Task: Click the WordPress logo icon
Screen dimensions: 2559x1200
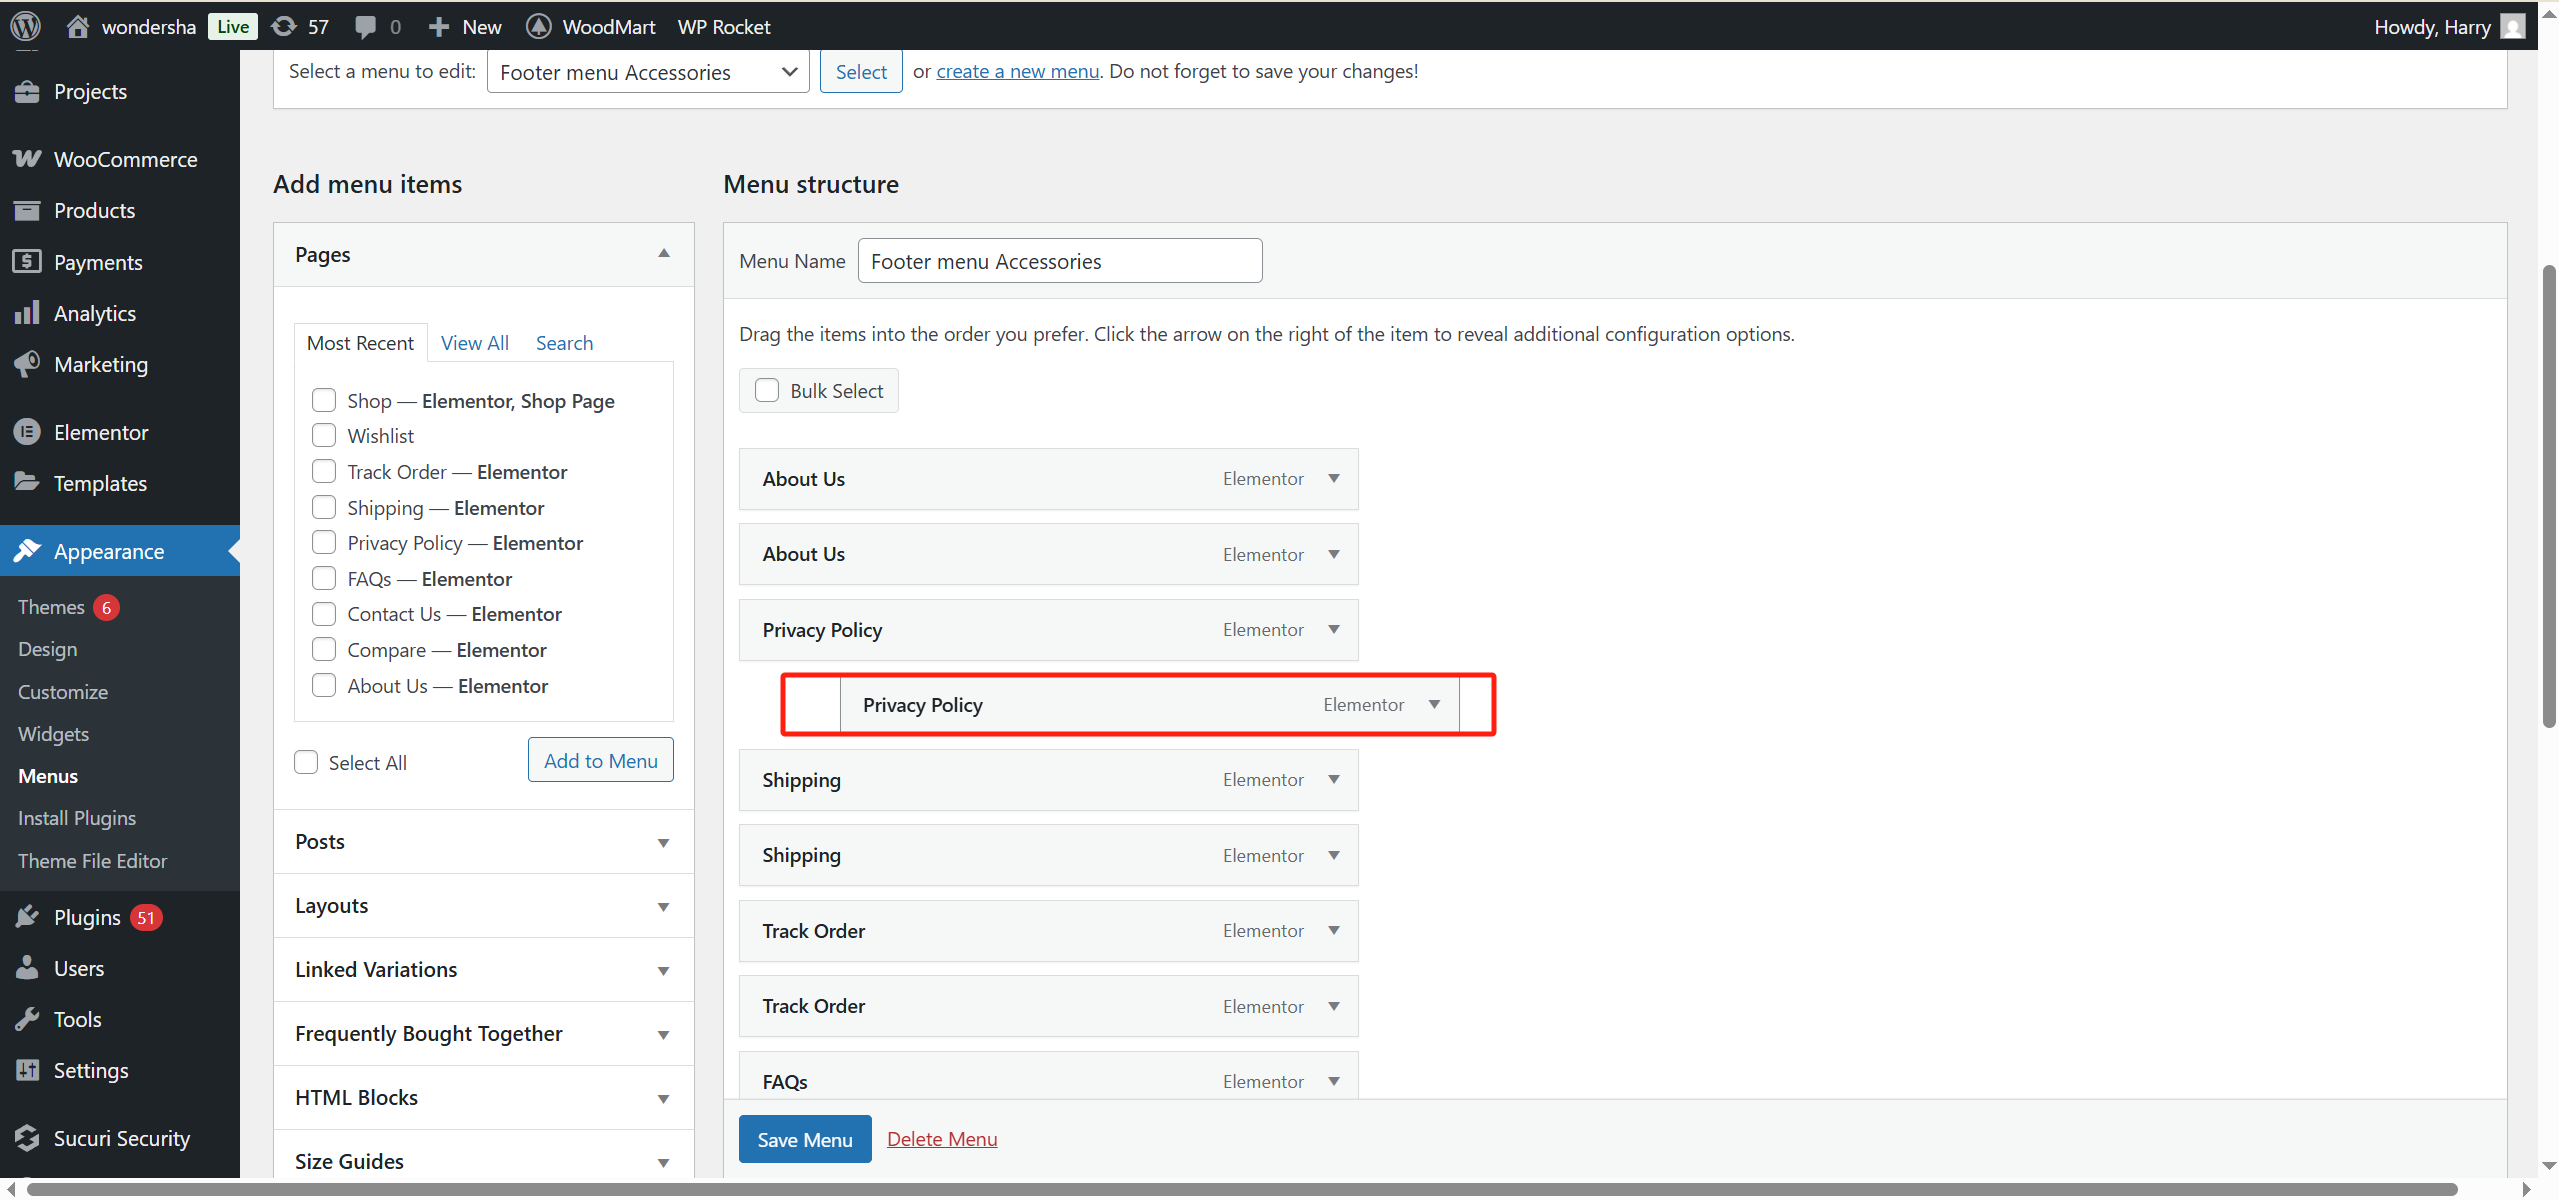Action: [26, 26]
